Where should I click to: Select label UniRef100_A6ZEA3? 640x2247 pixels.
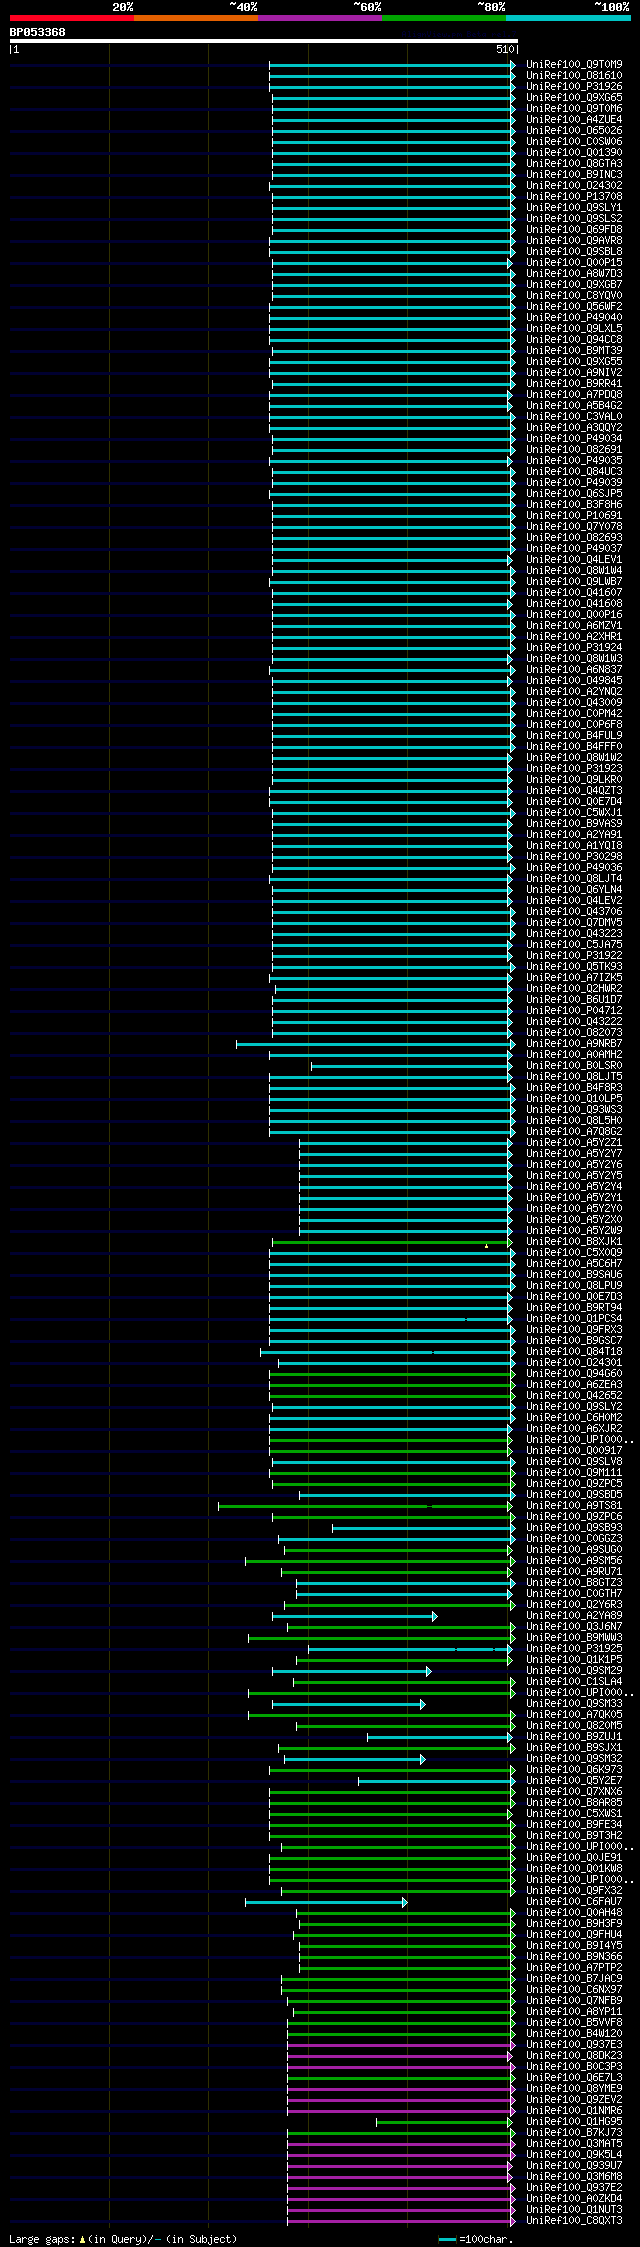coord(574,1385)
